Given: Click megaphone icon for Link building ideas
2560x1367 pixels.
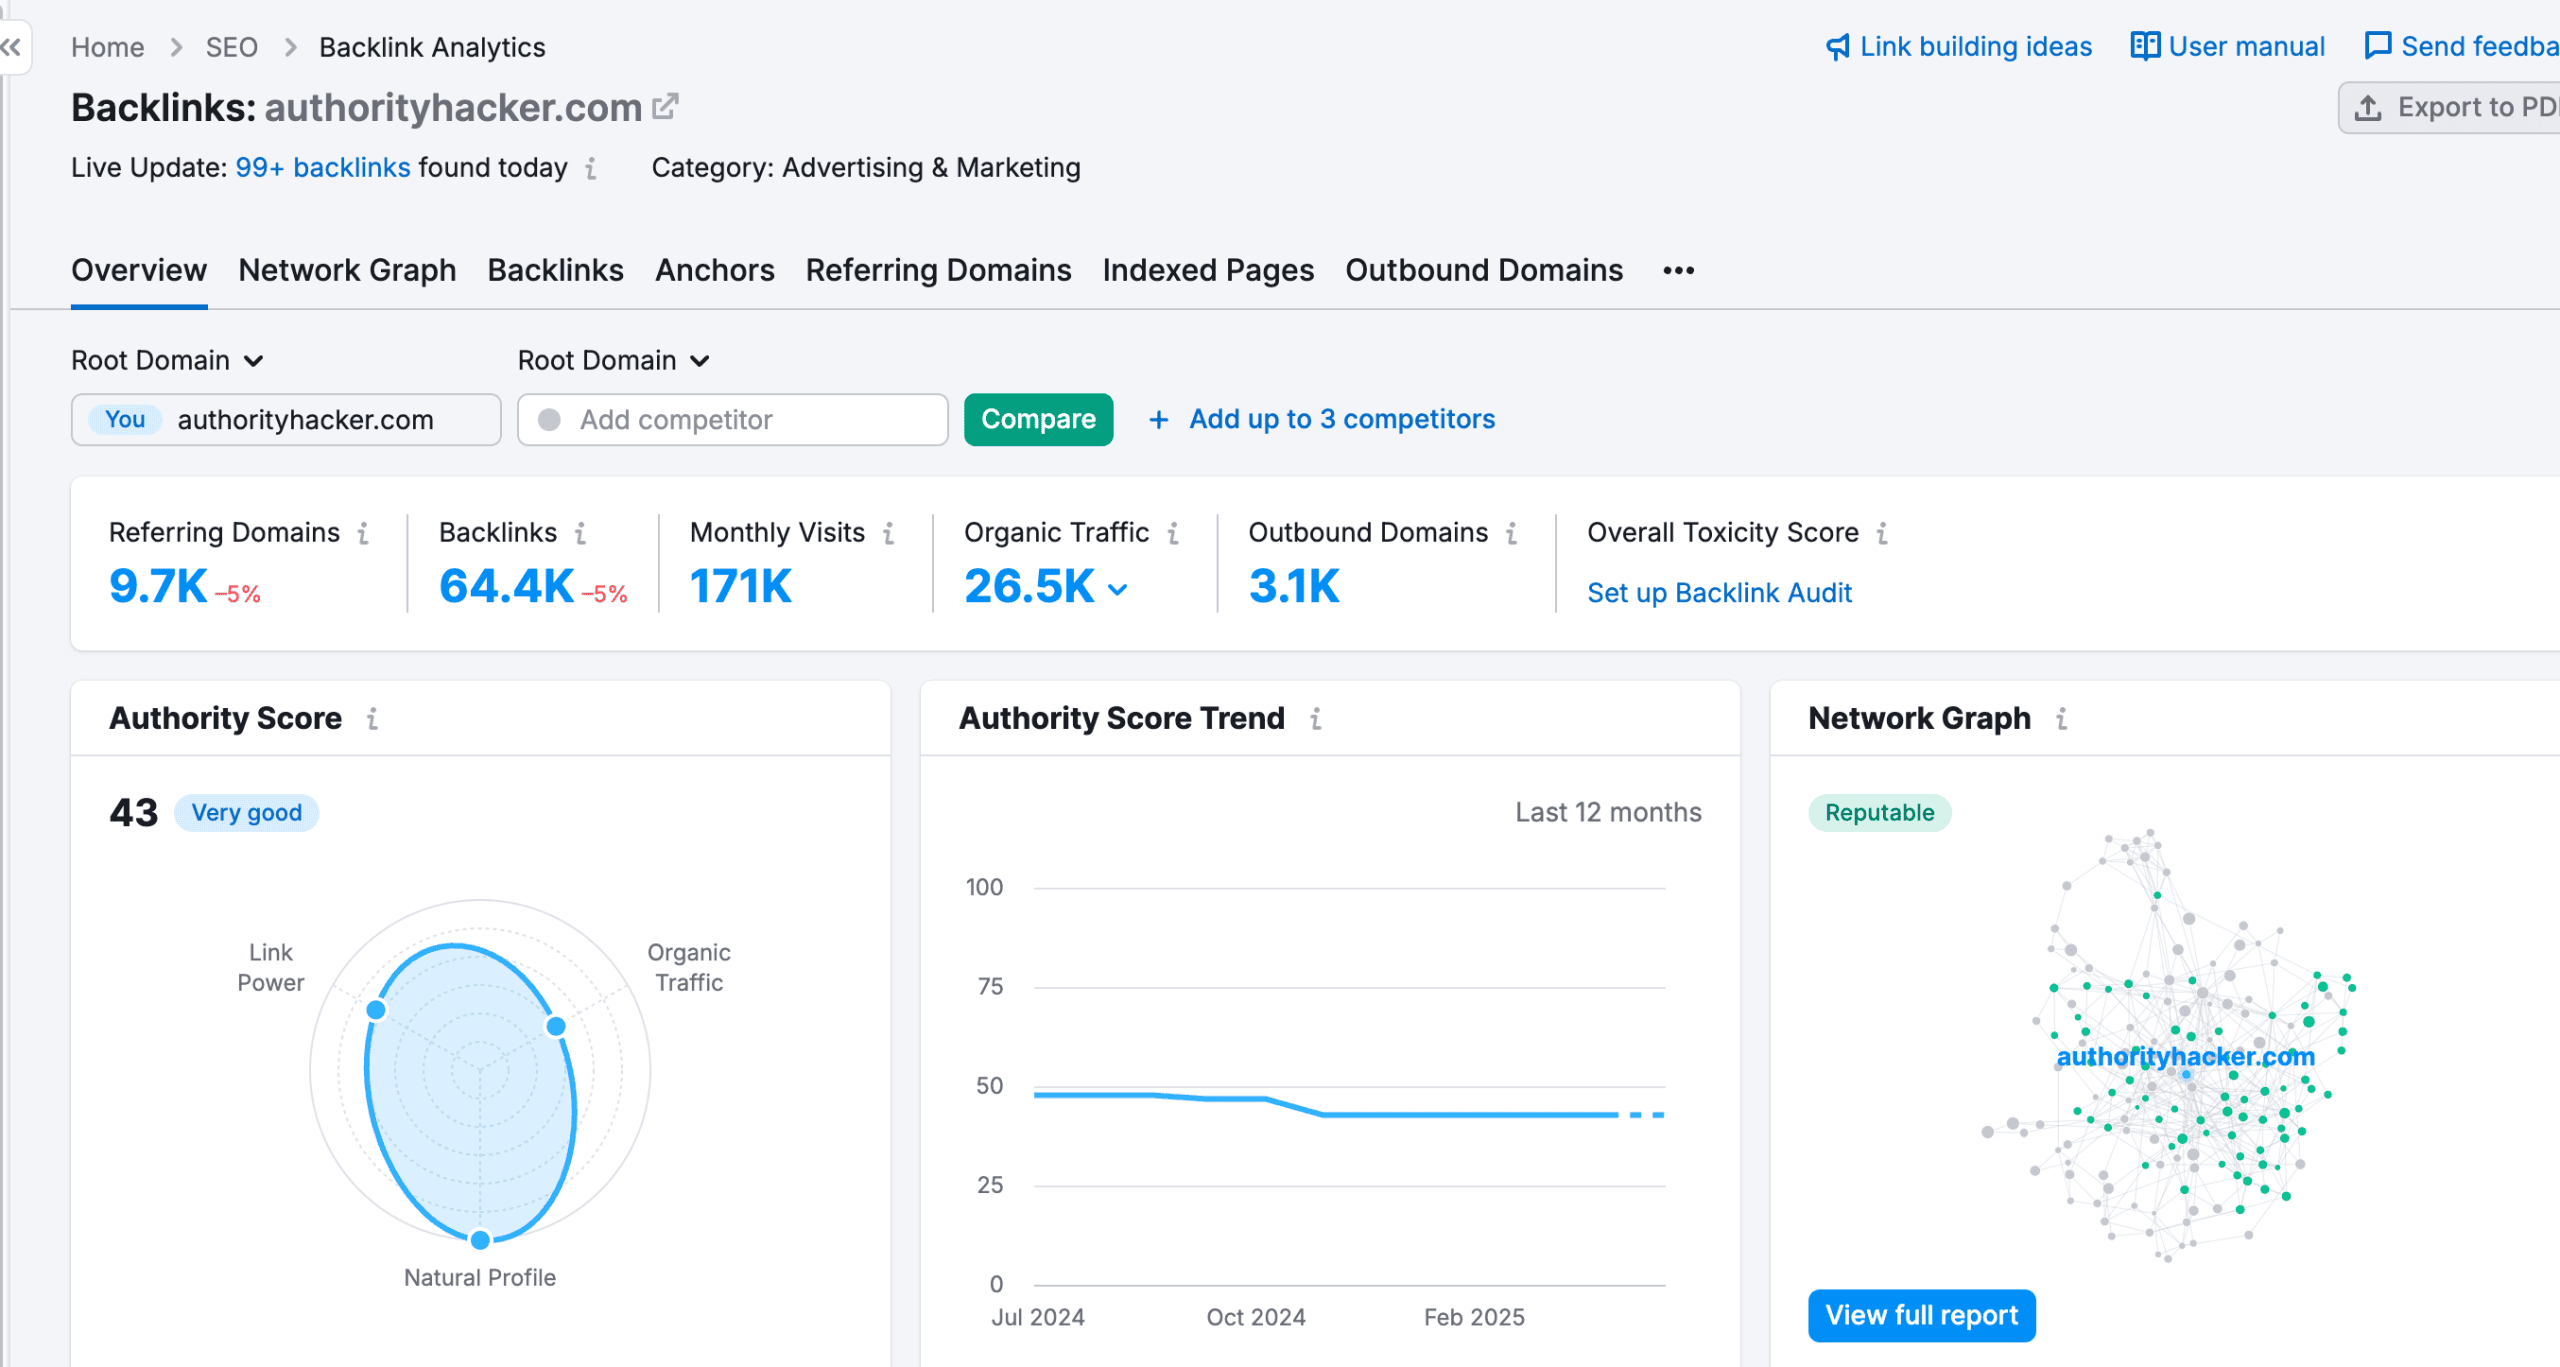Looking at the screenshot, I should 1838,47.
